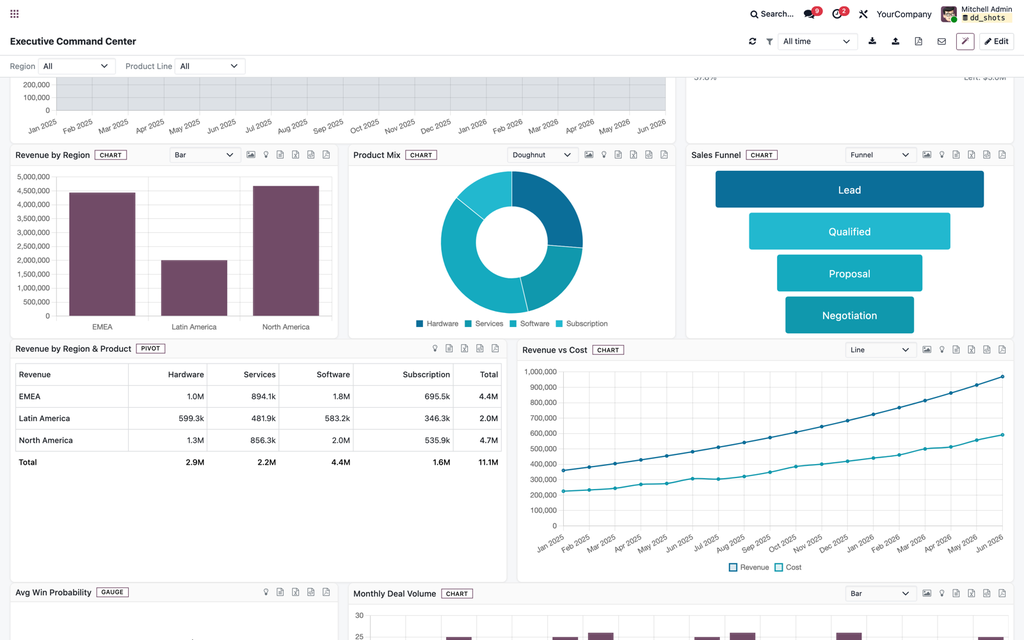Viewport: 1024px width, 640px height.
Task: Click the Qualified stage in the funnel
Action: (x=849, y=231)
